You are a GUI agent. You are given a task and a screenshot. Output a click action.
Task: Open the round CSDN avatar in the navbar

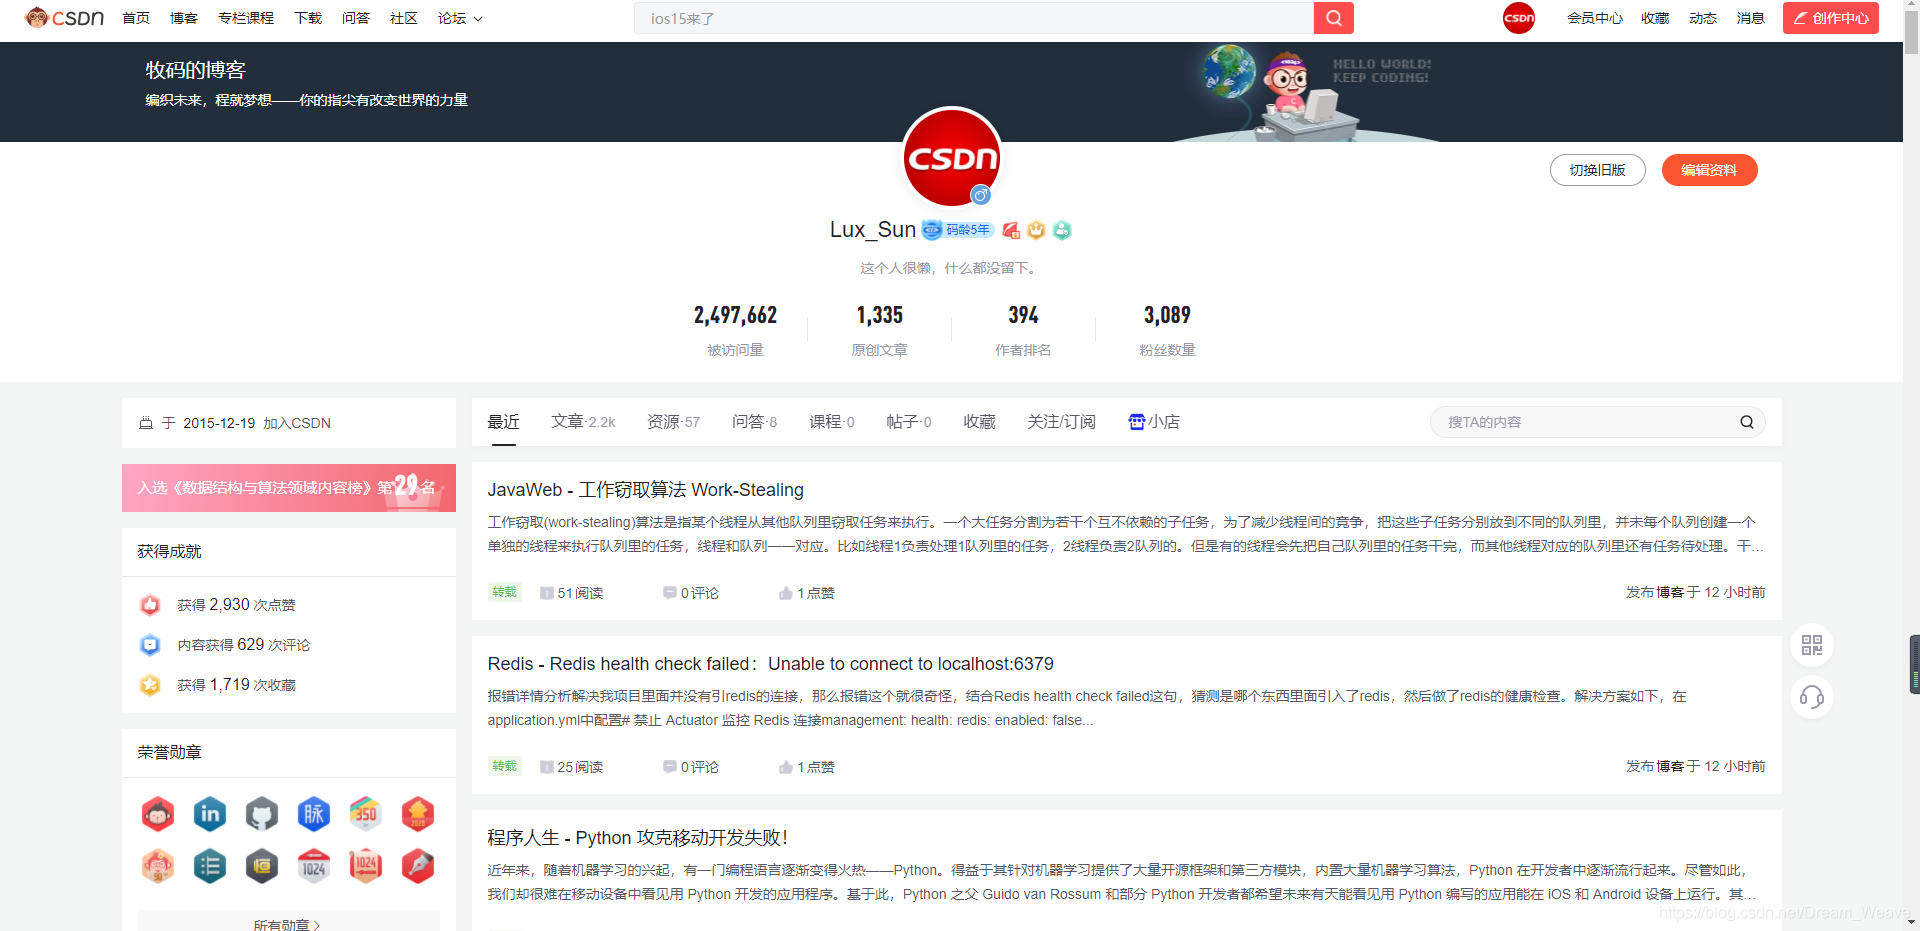[x=1518, y=18]
